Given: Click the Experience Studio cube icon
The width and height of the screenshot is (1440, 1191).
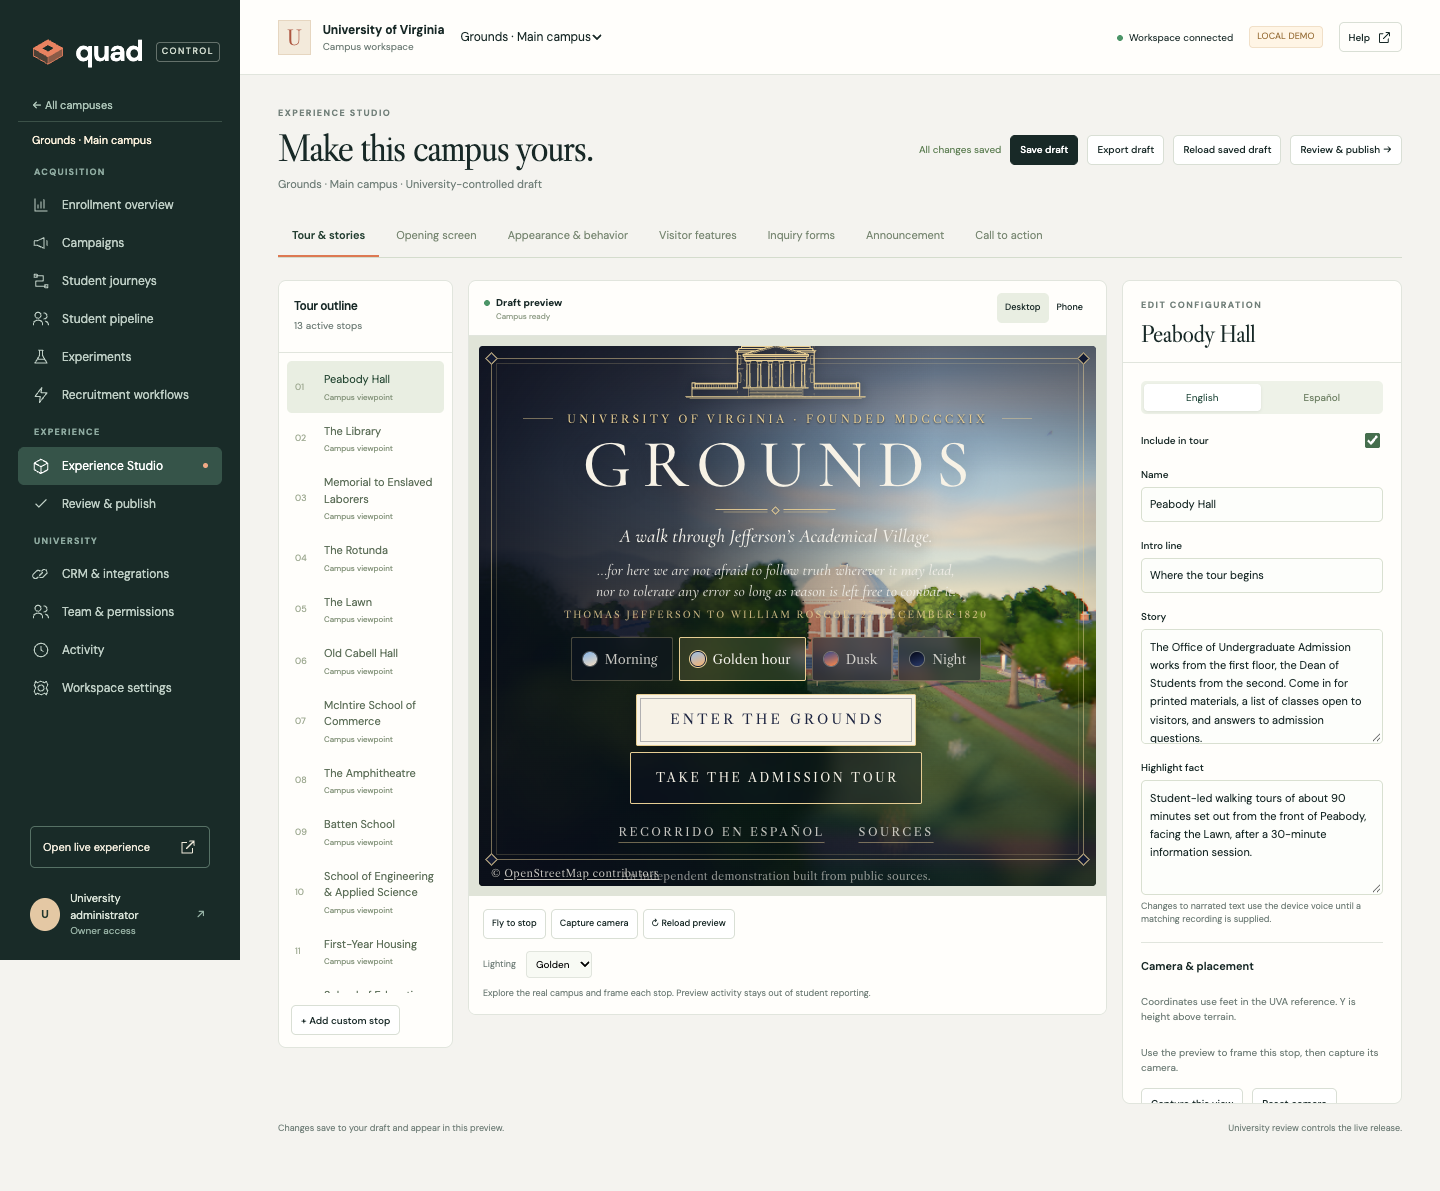Looking at the screenshot, I should pos(41,466).
